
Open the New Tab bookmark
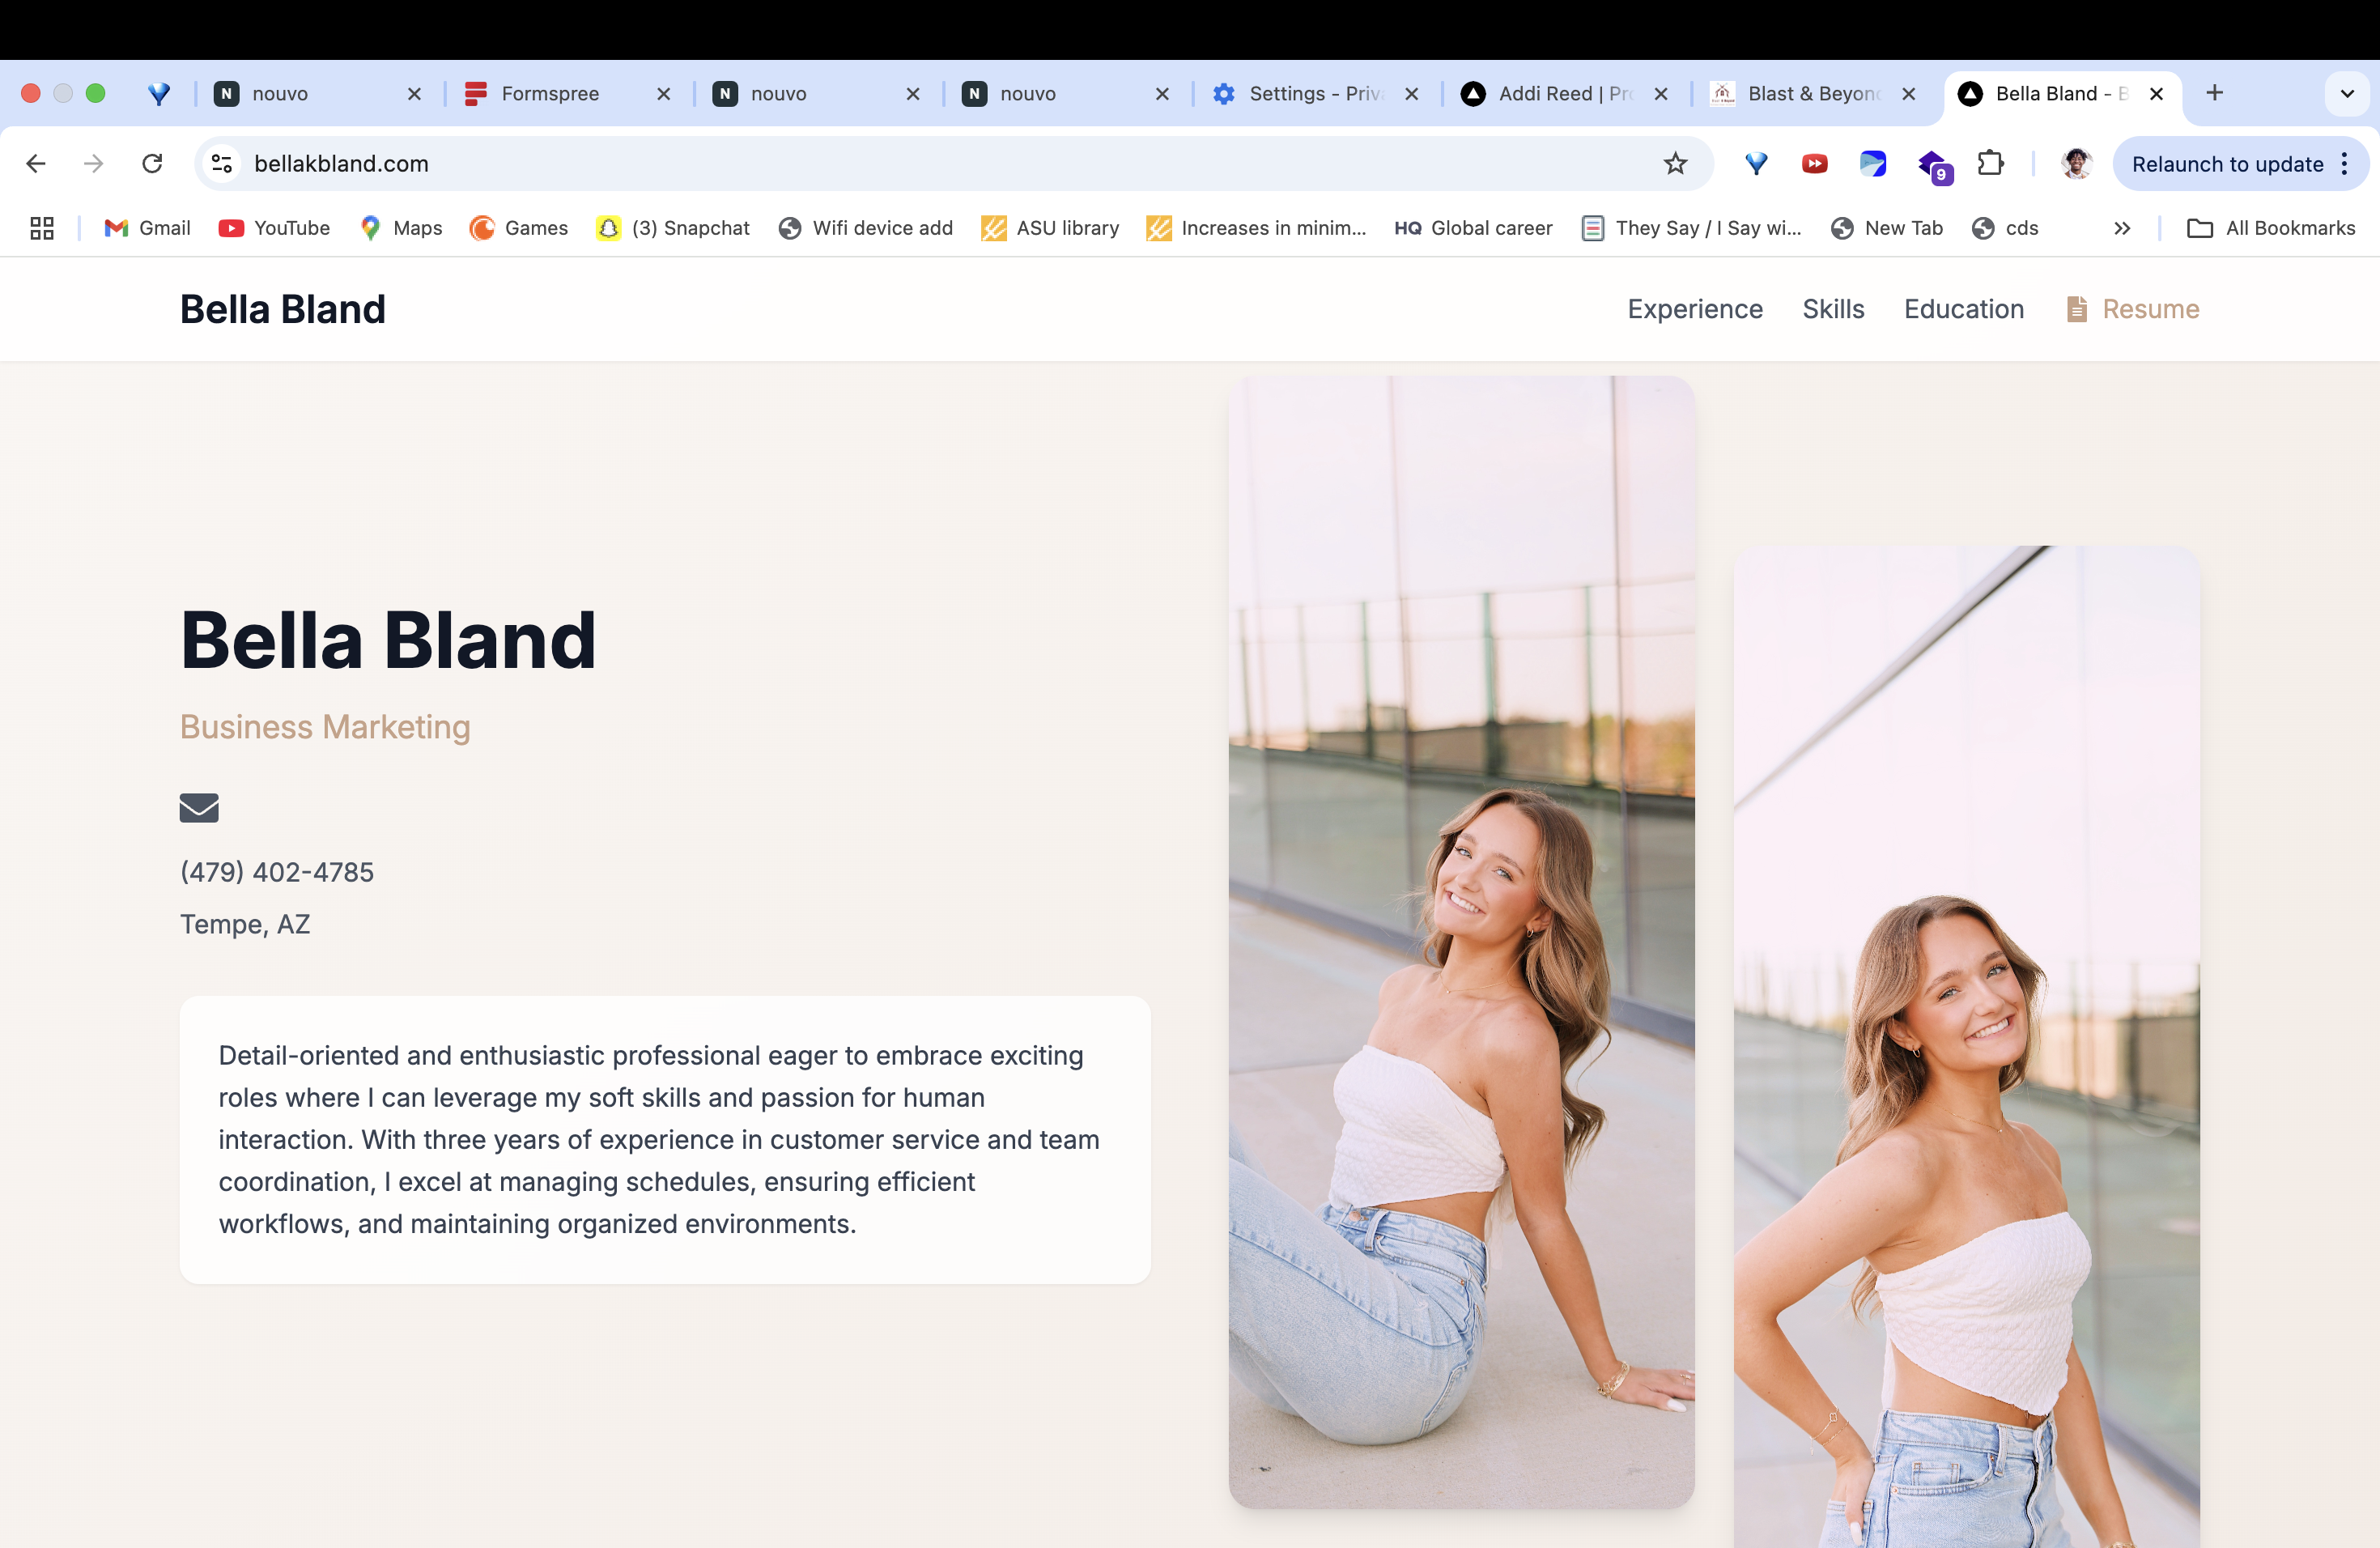(1887, 228)
